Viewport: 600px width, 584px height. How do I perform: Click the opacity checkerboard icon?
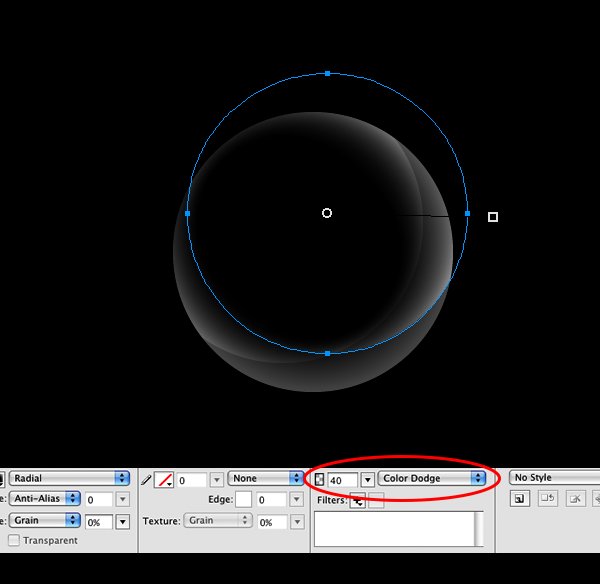click(x=319, y=479)
